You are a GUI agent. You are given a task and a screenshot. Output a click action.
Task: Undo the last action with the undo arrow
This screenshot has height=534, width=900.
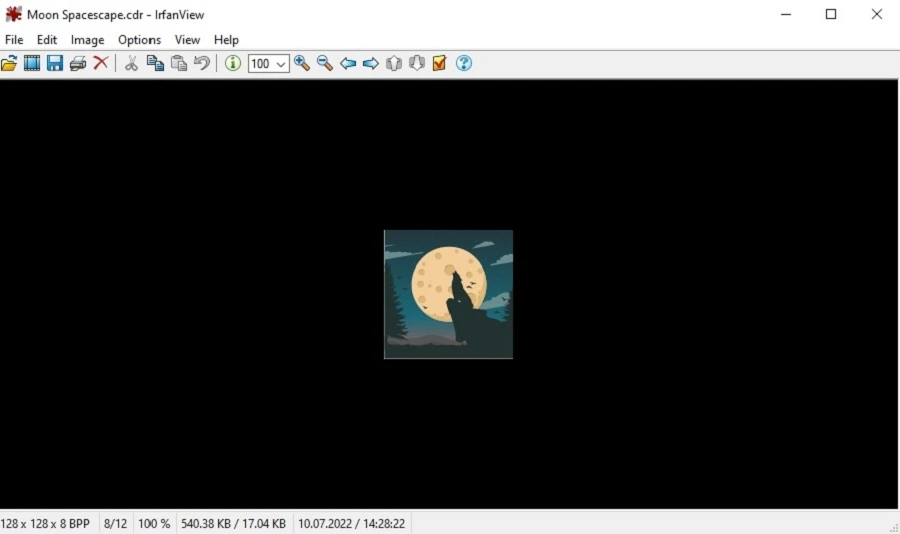pyautogui.click(x=201, y=63)
